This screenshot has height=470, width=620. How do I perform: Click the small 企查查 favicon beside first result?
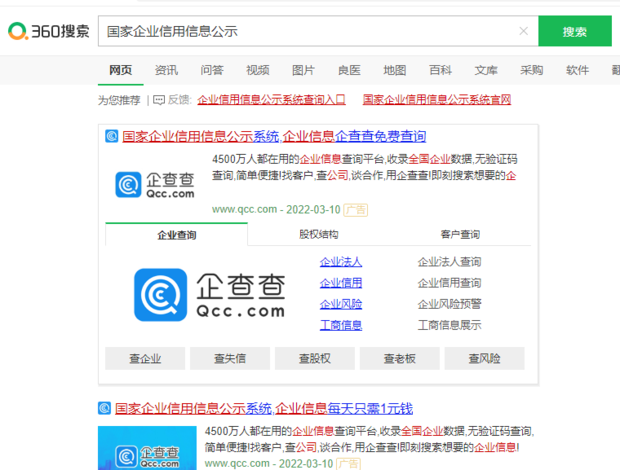pyautogui.click(x=112, y=136)
